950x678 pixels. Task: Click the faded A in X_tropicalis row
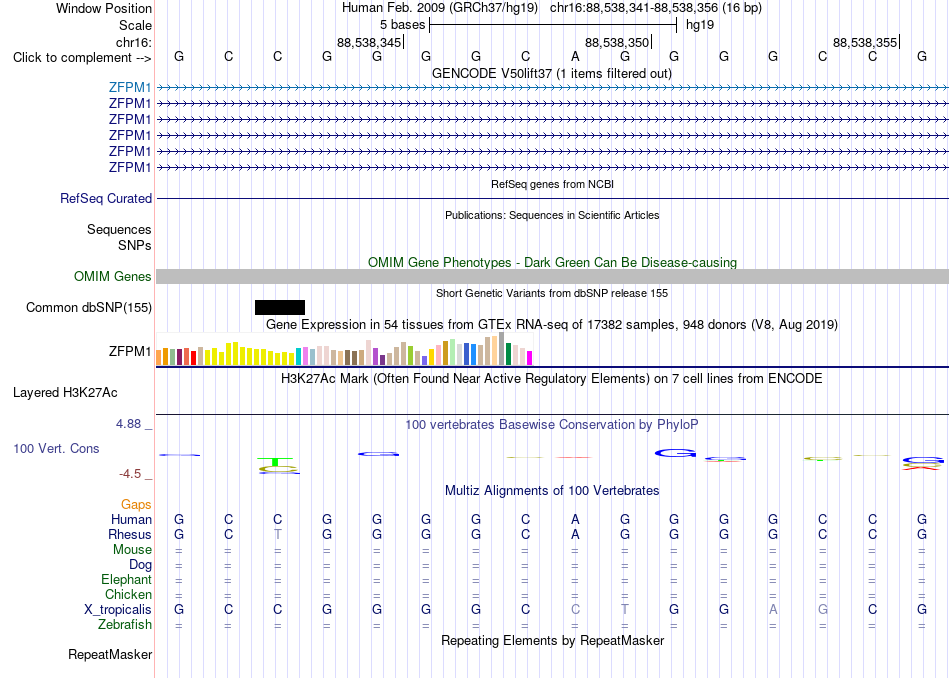pyautogui.click(x=773, y=610)
